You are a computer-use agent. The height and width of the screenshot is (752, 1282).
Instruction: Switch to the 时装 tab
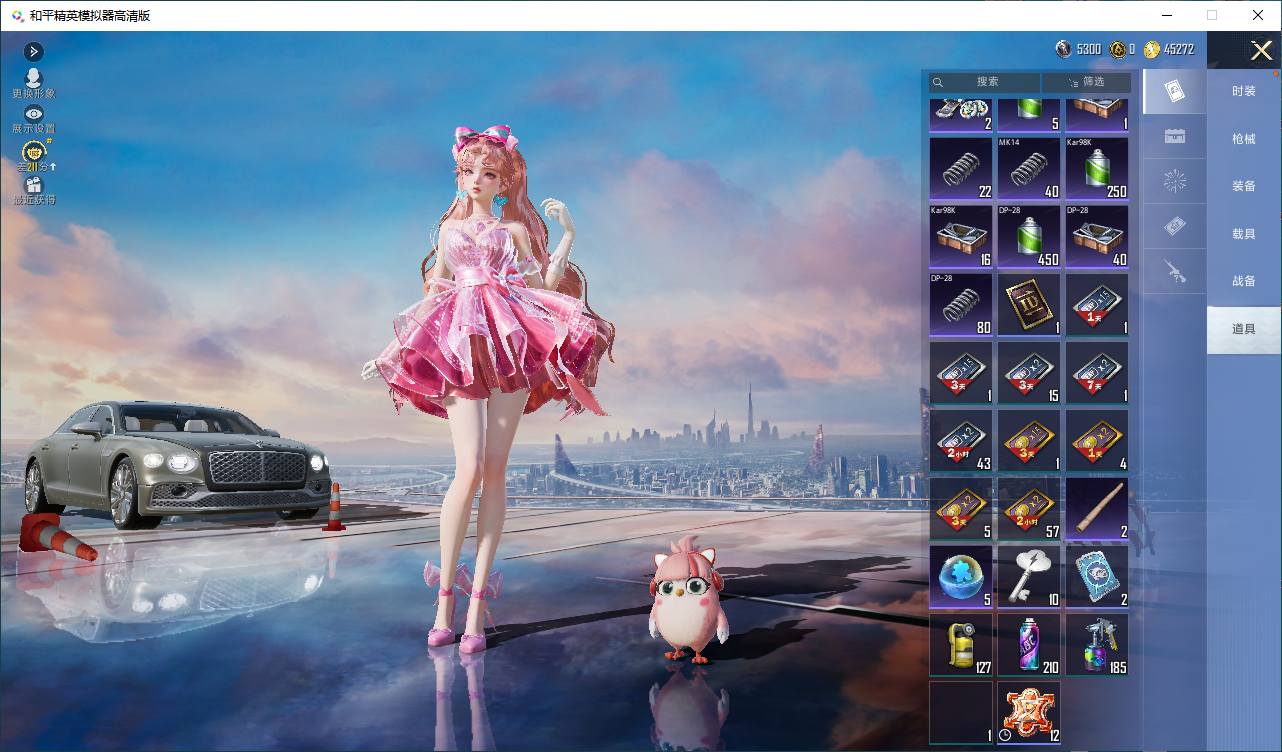coord(1244,91)
